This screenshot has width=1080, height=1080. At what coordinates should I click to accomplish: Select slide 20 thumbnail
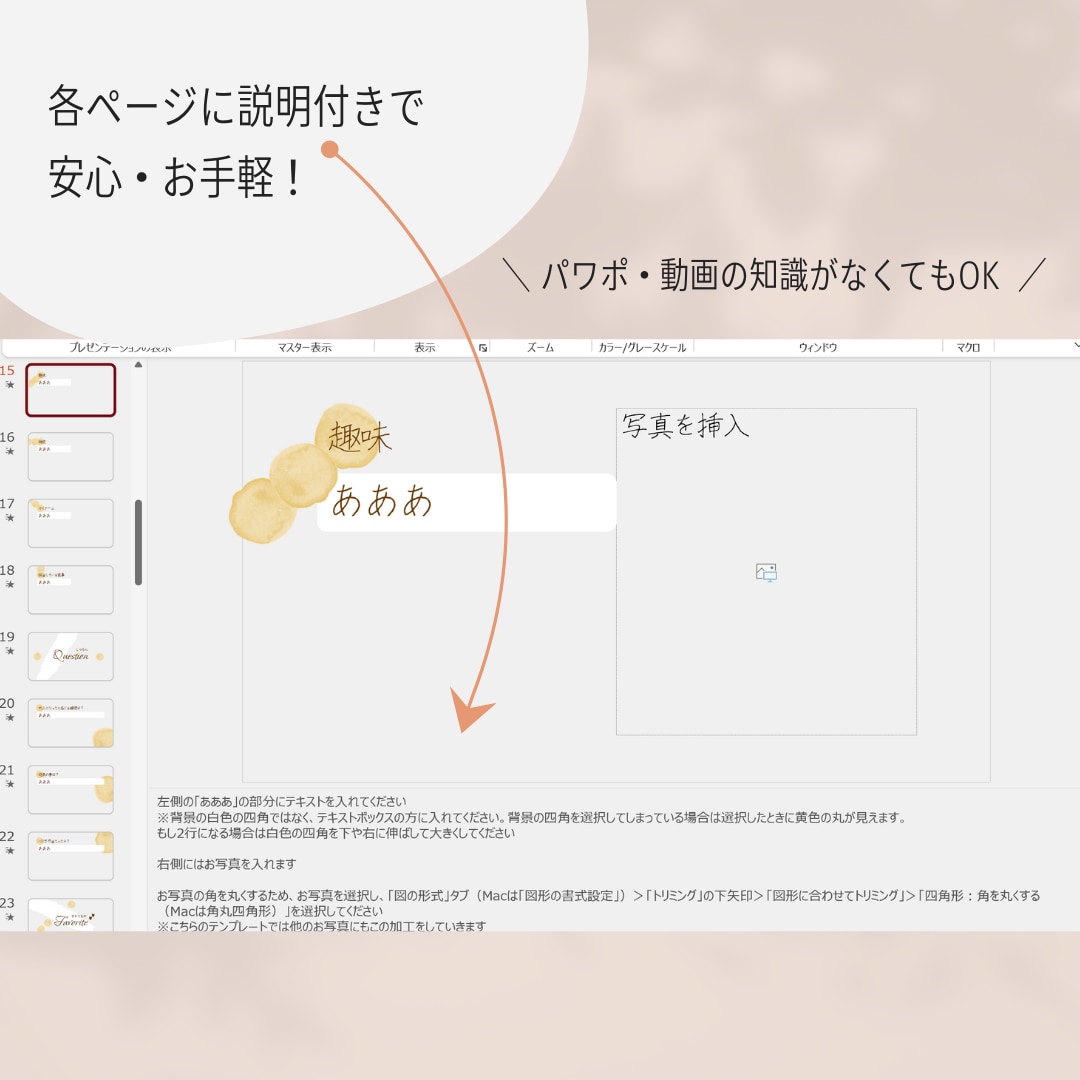pyautogui.click(x=70, y=723)
